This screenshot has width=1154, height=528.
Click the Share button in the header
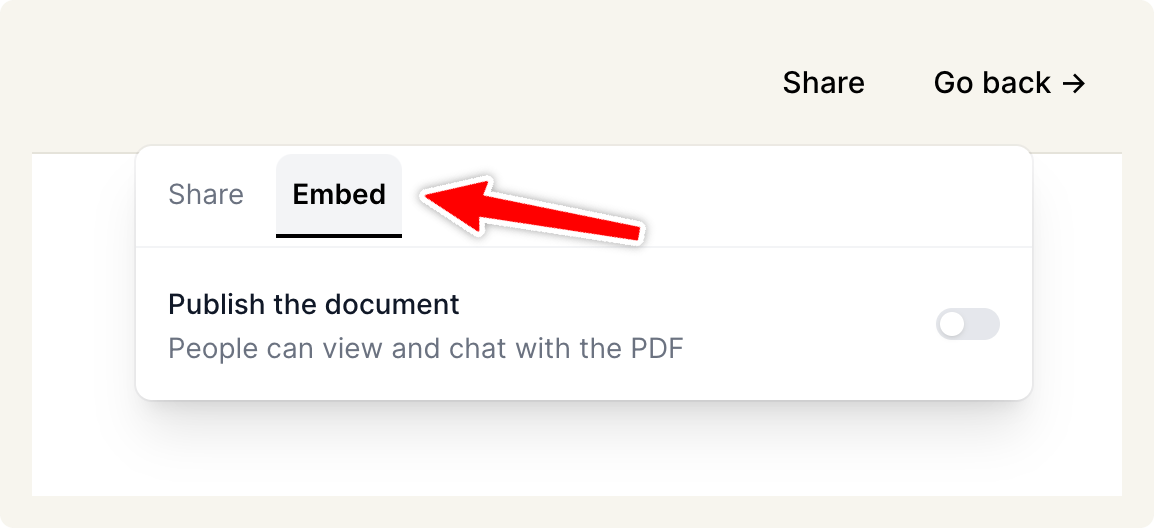(x=823, y=83)
